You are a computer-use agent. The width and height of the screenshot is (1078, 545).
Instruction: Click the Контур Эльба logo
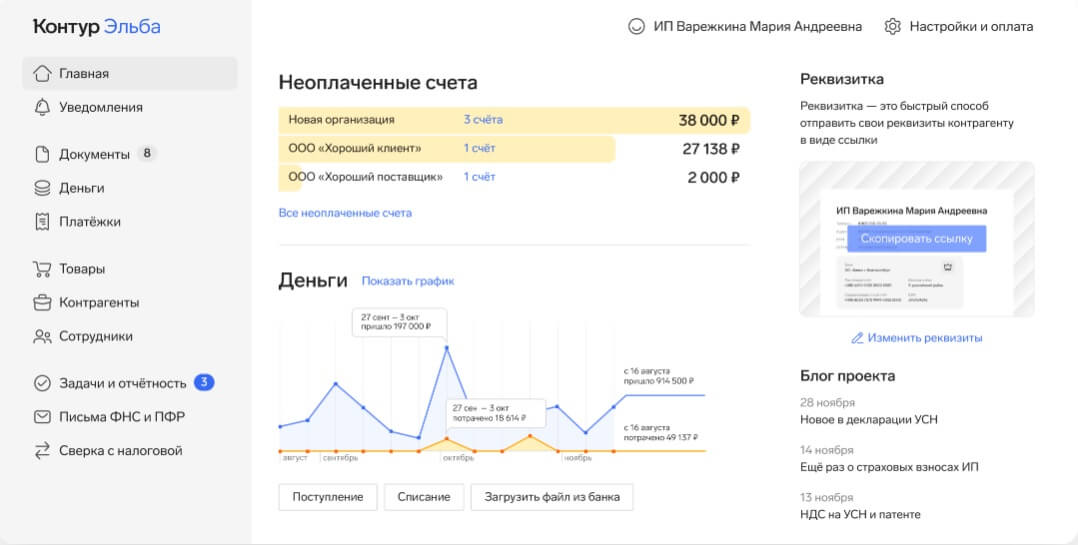tap(97, 27)
